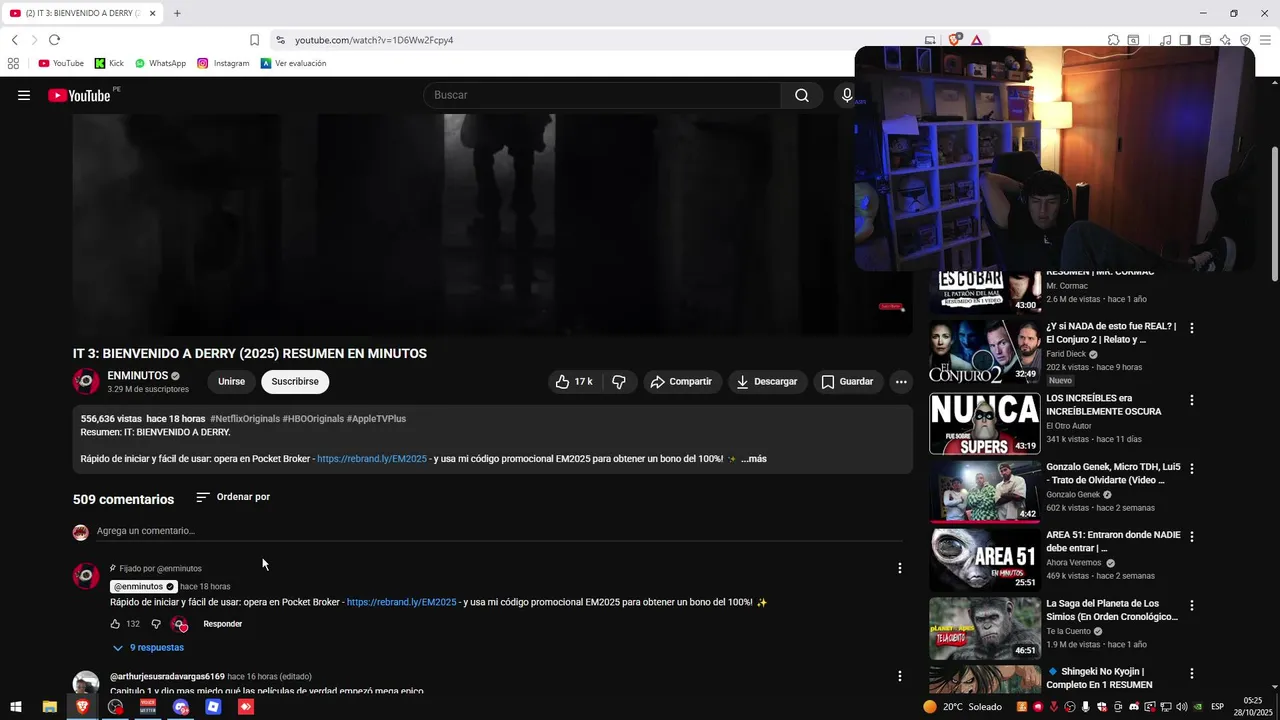
Task: Open Brave Wallet icon
Action: pyautogui.click(x=1205, y=40)
